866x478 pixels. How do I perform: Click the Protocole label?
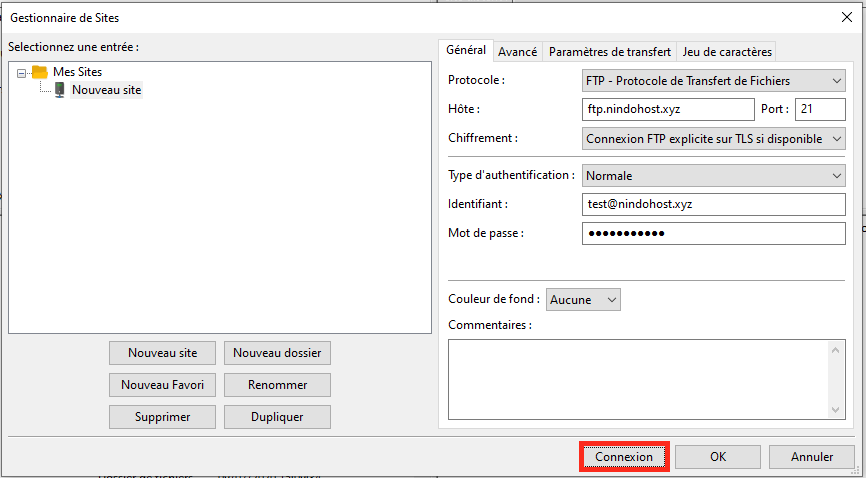click(x=477, y=80)
